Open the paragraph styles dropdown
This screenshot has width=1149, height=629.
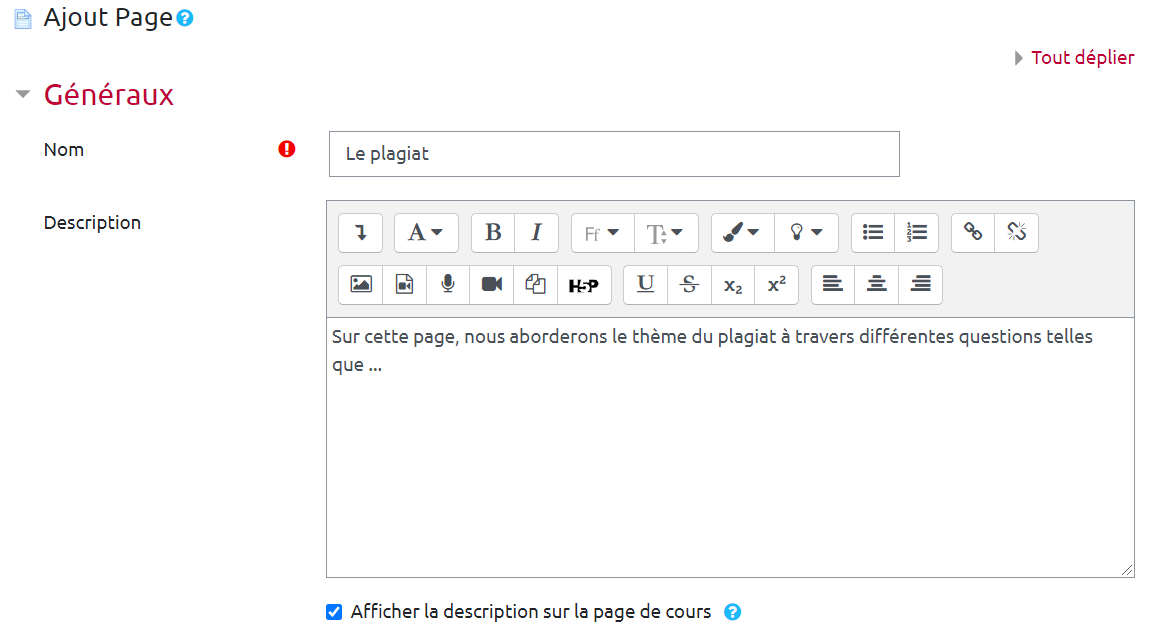(426, 233)
